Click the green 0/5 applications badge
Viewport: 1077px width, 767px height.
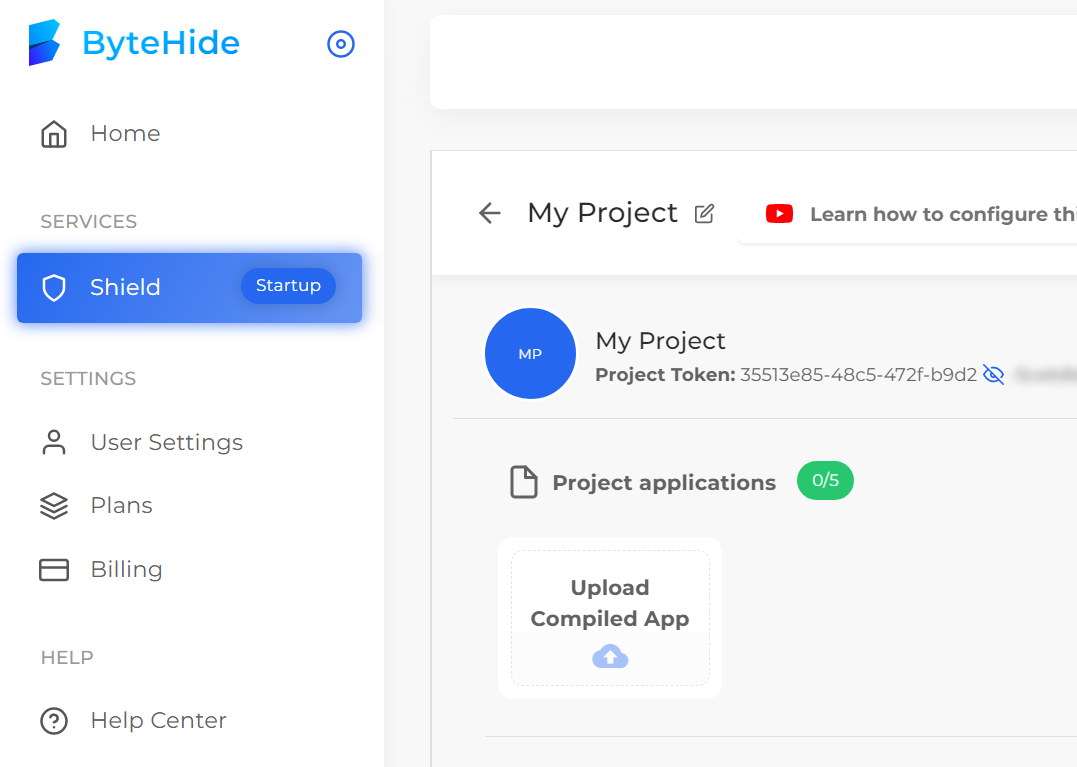pyautogui.click(x=824, y=481)
